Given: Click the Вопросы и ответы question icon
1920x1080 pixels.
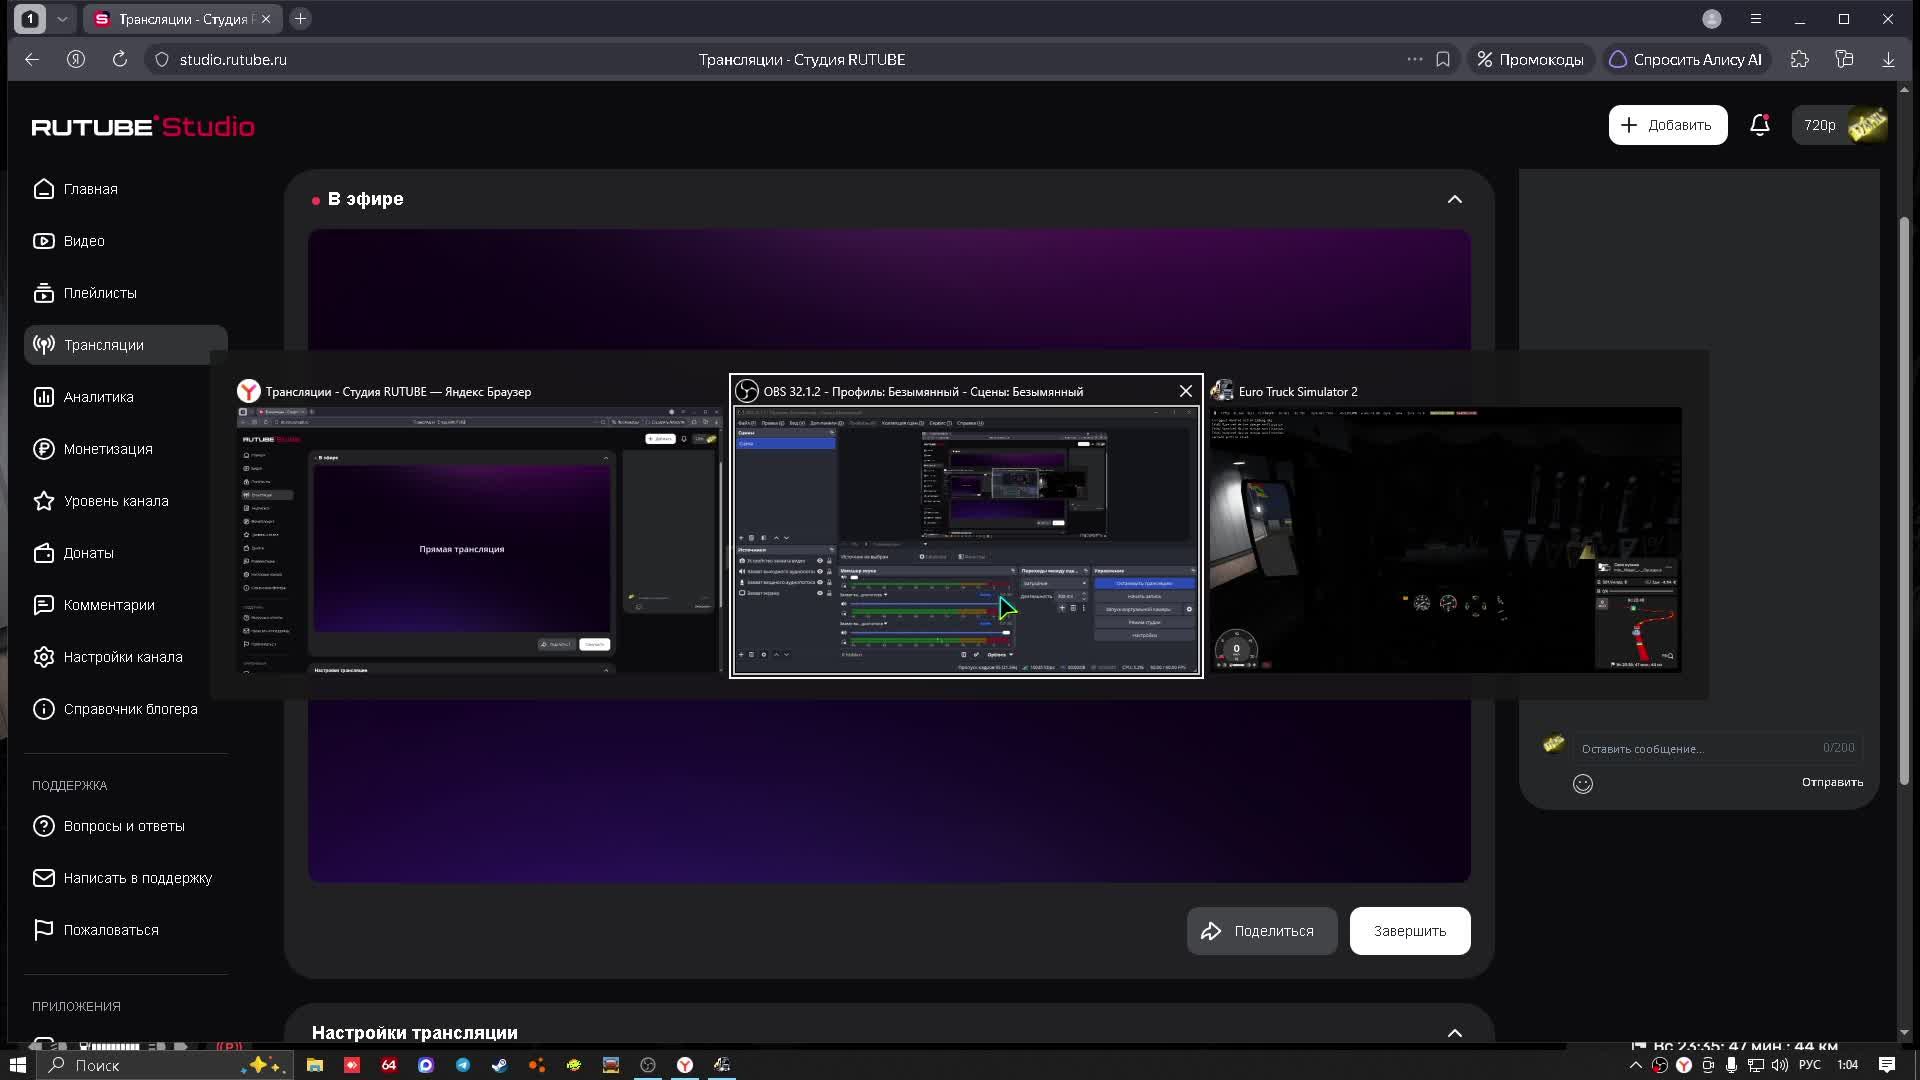Looking at the screenshot, I should coord(43,826).
